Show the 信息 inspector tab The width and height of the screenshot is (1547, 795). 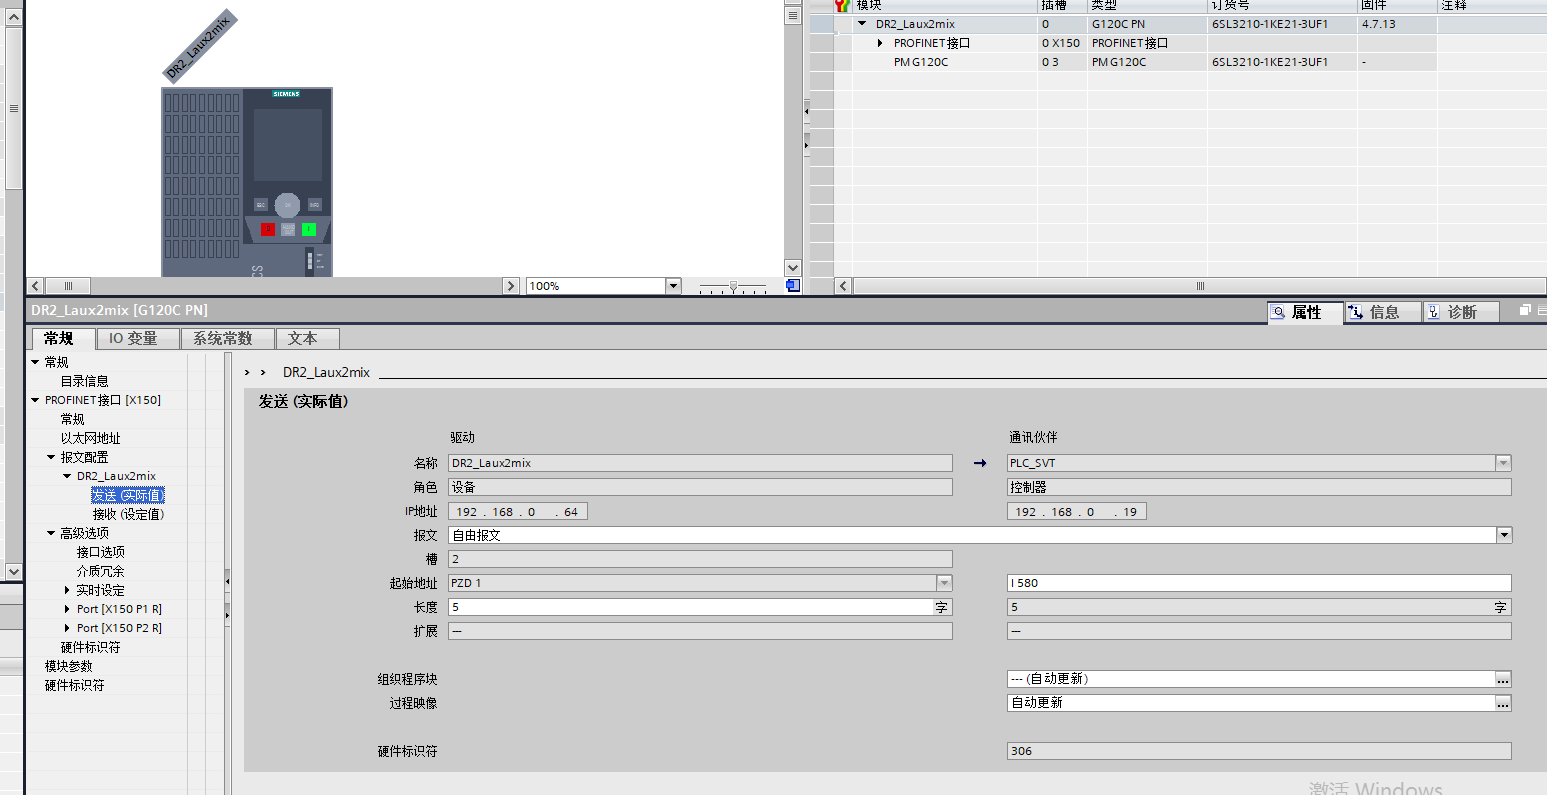pos(1383,312)
